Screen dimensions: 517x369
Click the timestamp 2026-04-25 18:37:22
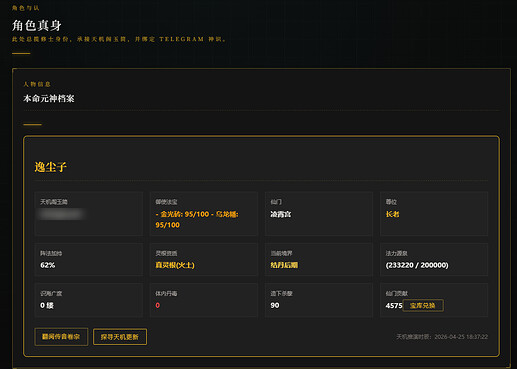point(461,337)
